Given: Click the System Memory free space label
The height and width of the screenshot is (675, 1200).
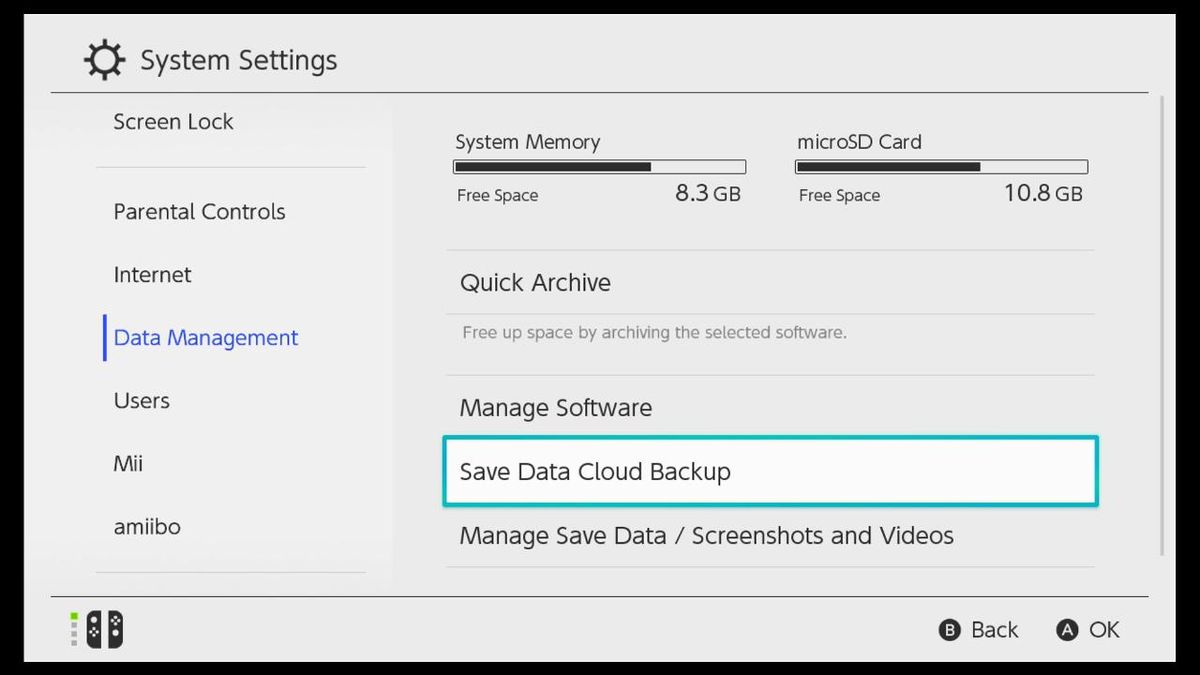Looking at the screenshot, I should coord(497,195).
